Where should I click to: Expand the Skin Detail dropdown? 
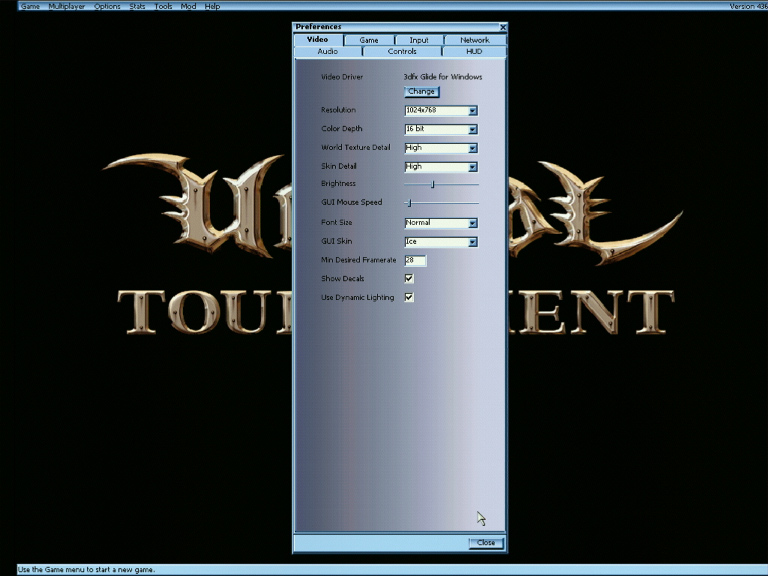(473, 167)
